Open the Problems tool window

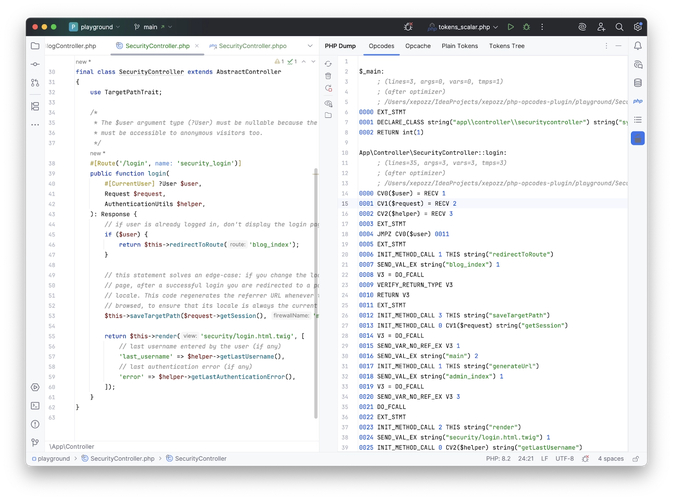tap(35, 424)
